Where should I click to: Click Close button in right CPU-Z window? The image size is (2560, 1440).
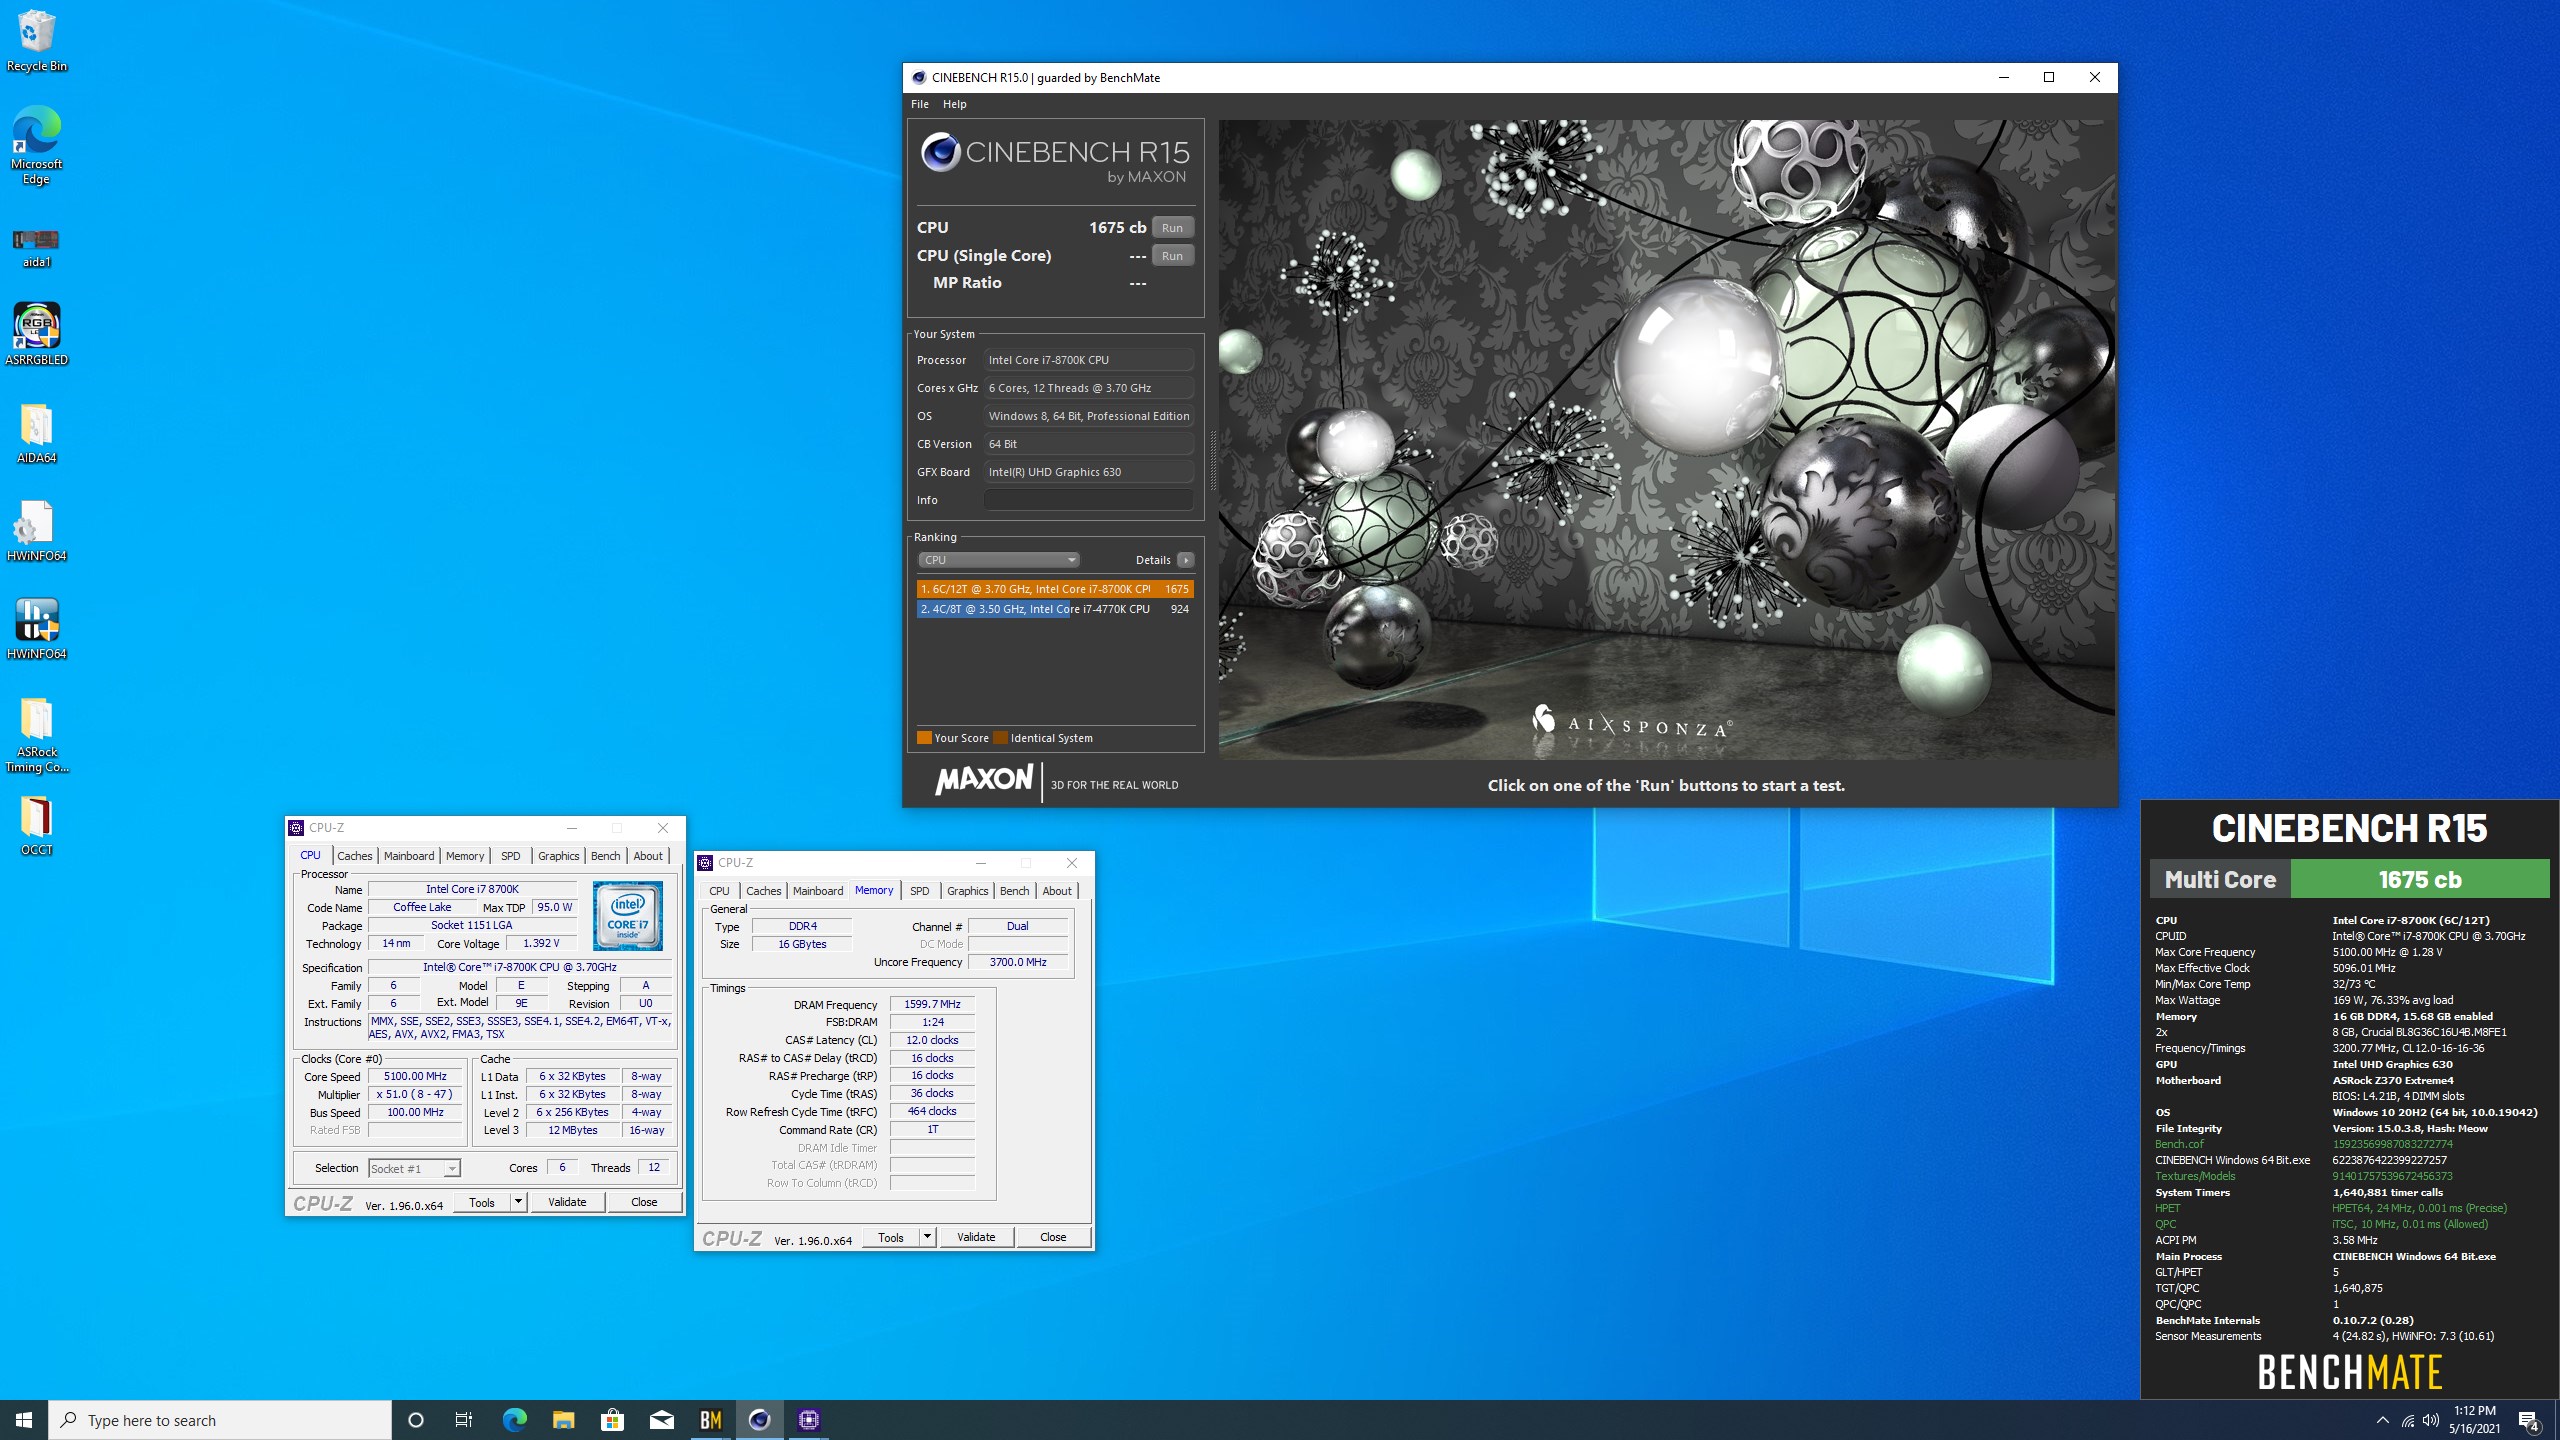coord(1053,1238)
